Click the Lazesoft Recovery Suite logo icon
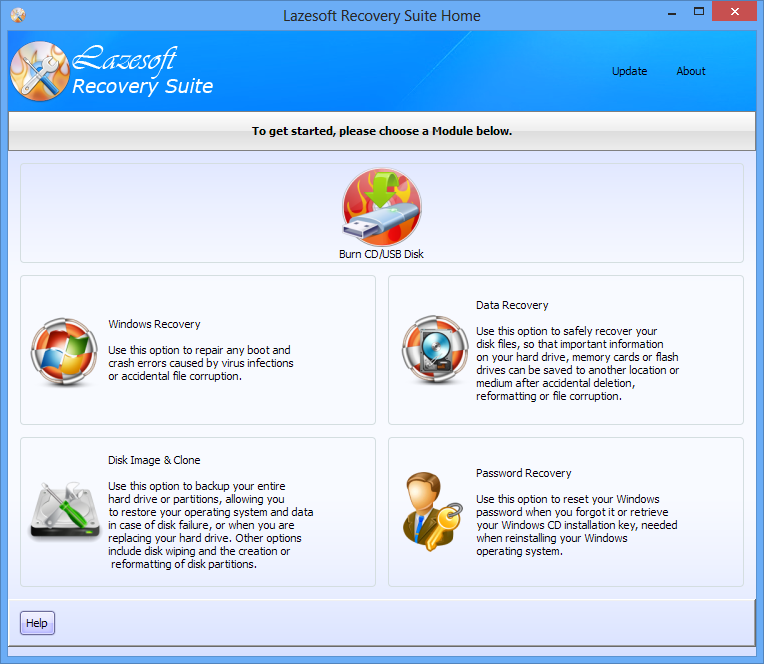The height and width of the screenshot is (664, 764). (40, 71)
